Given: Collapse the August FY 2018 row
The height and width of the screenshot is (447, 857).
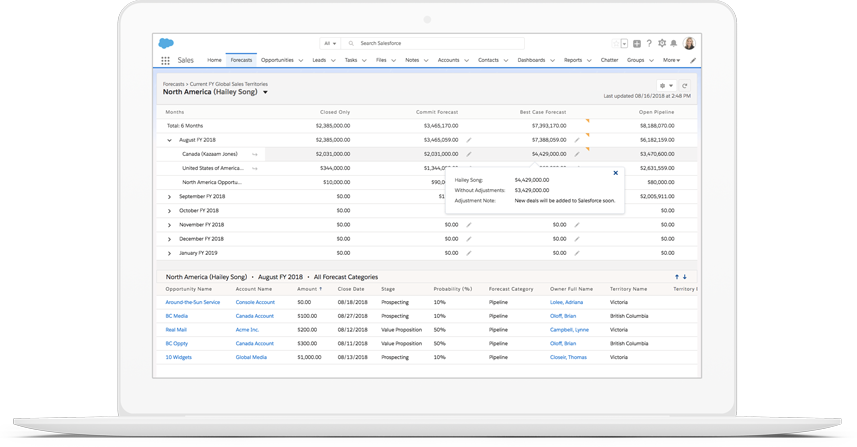Looking at the screenshot, I should point(169,140).
